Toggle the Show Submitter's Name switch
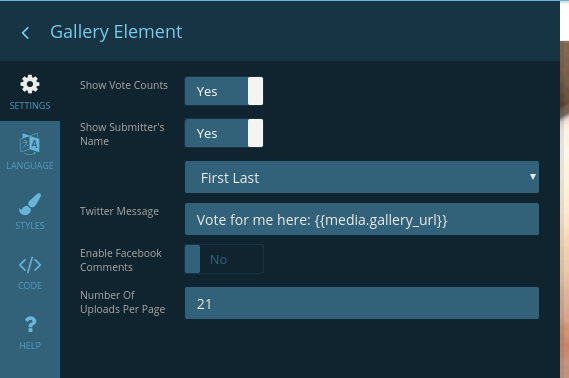This screenshot has width=569, height=378. (224, 133)
